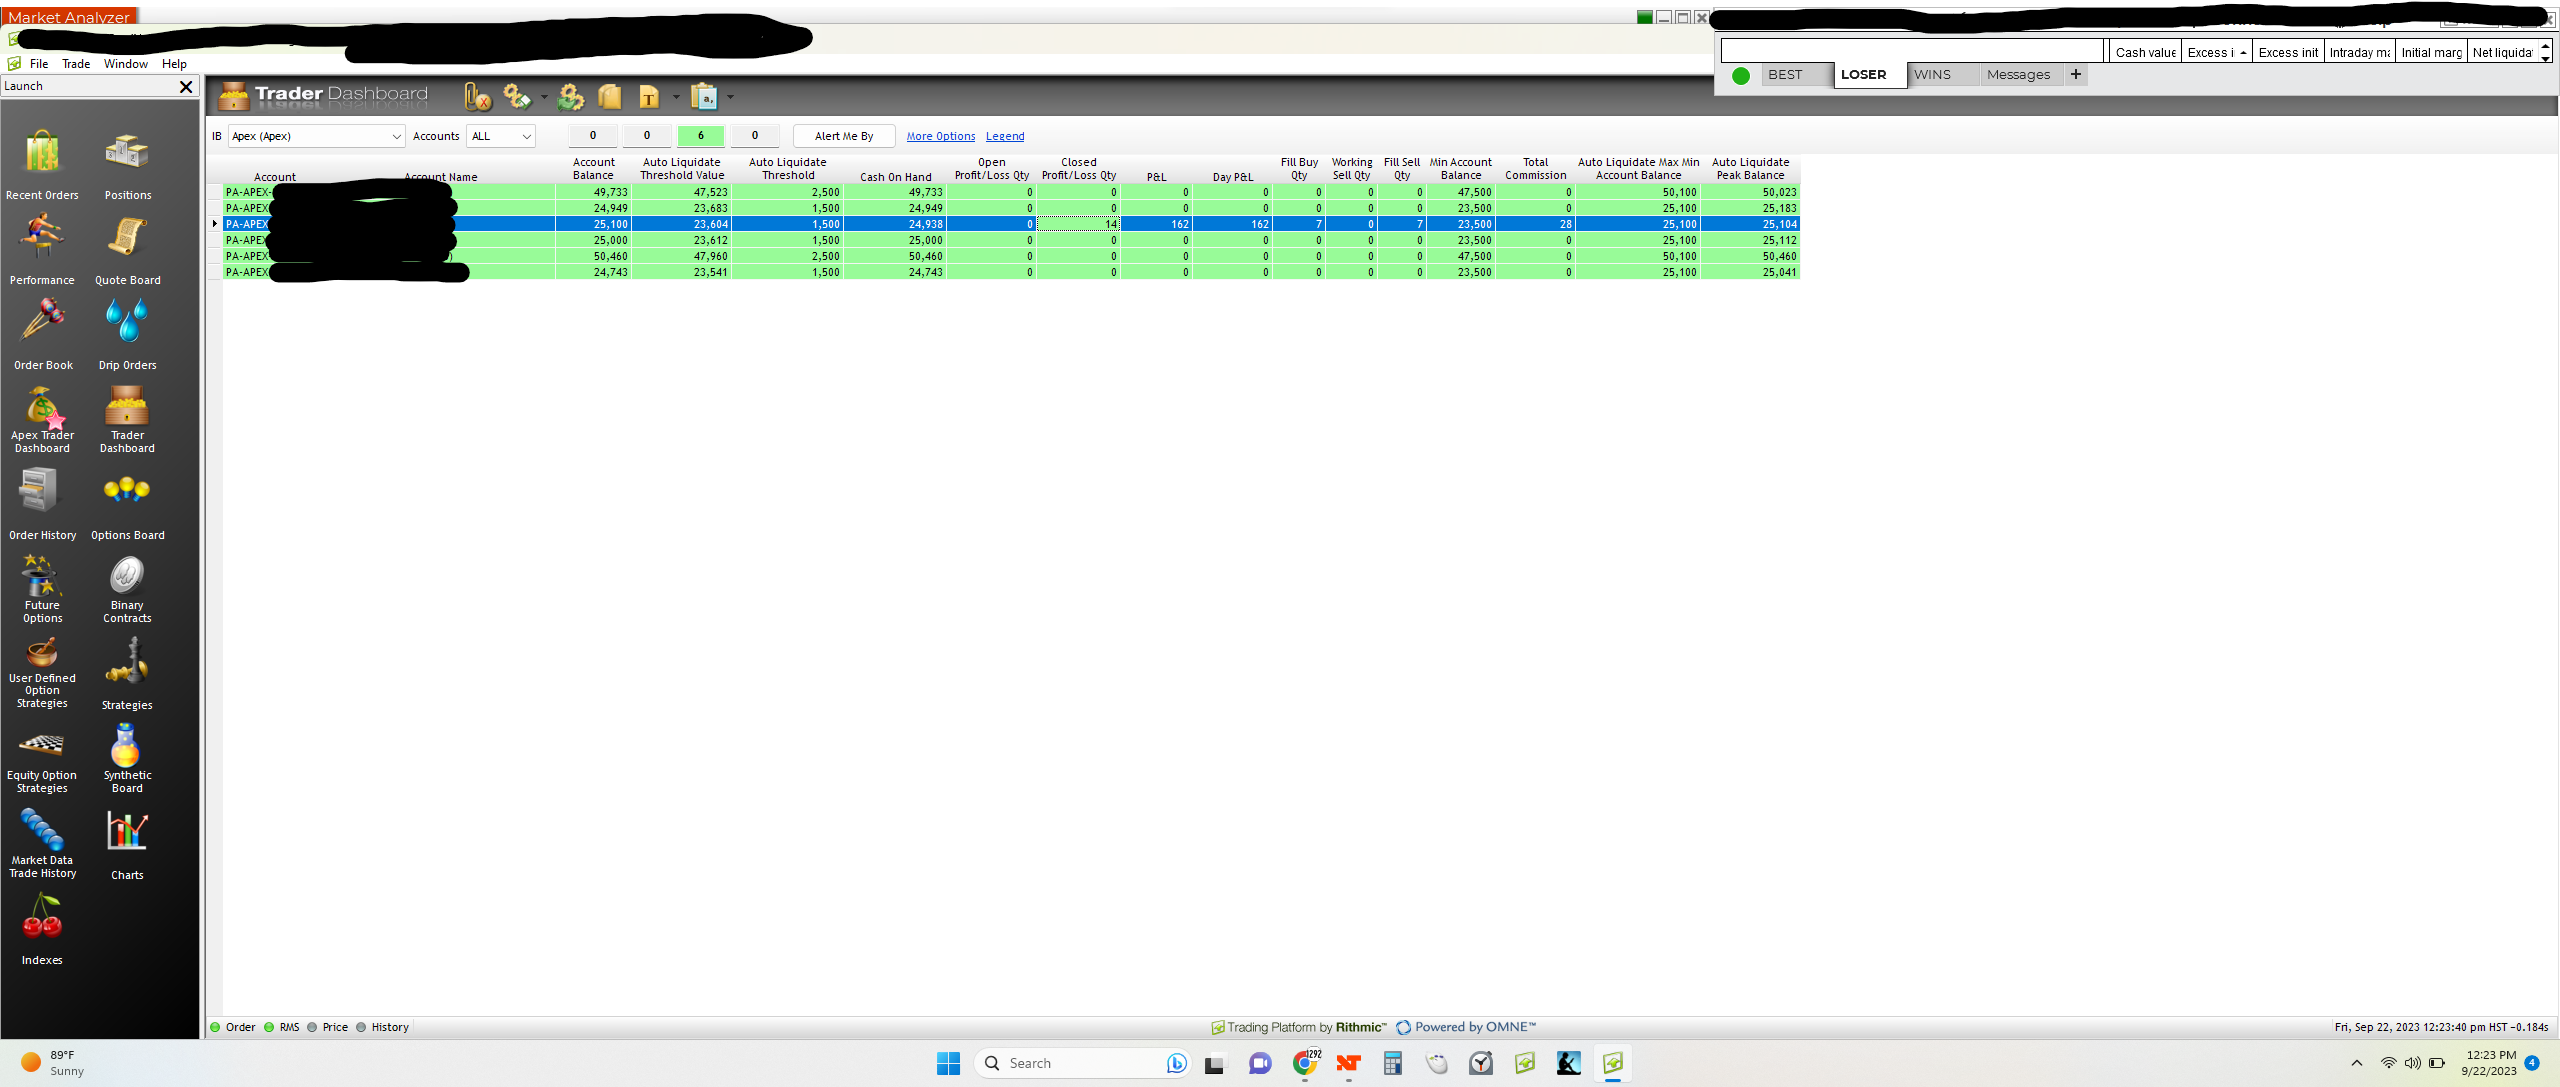Click the yellow T document toolbar icon
The height and width of the screenshot is (1087, 2560).
coord(649,97)
